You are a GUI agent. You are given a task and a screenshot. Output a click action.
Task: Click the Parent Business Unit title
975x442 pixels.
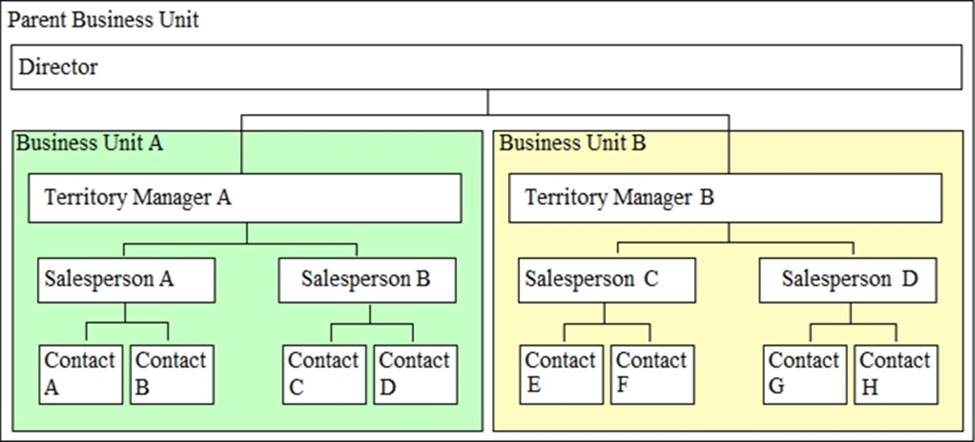(103, 21)
